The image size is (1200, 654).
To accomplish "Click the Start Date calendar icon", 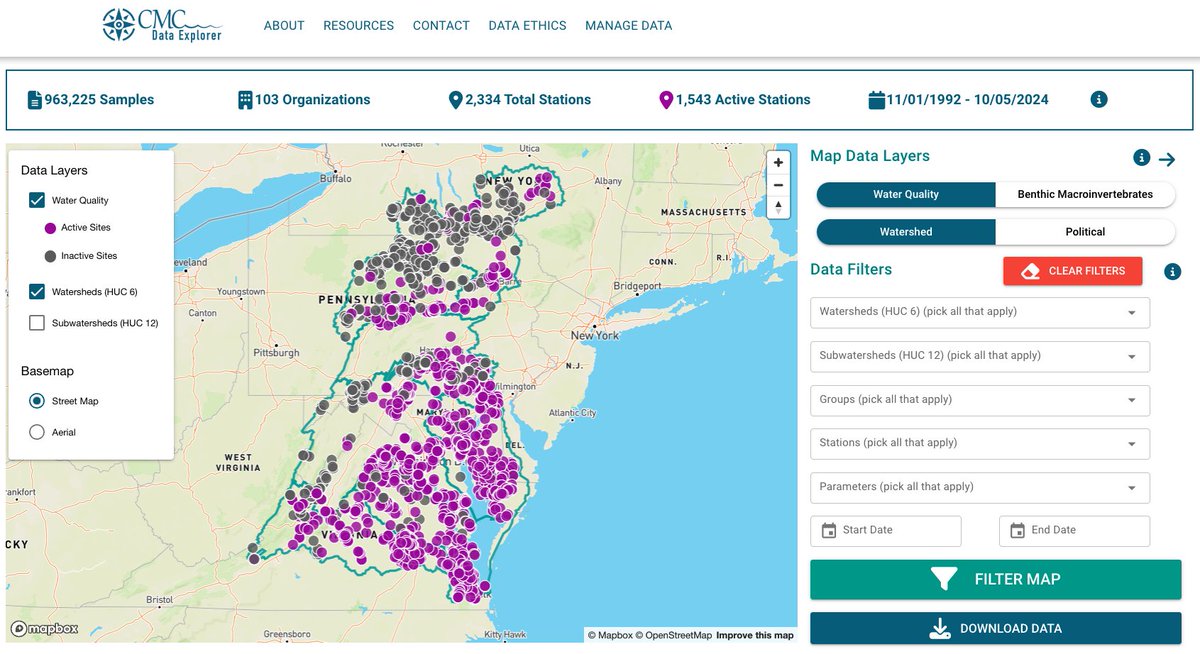I will tap(828, 530).
